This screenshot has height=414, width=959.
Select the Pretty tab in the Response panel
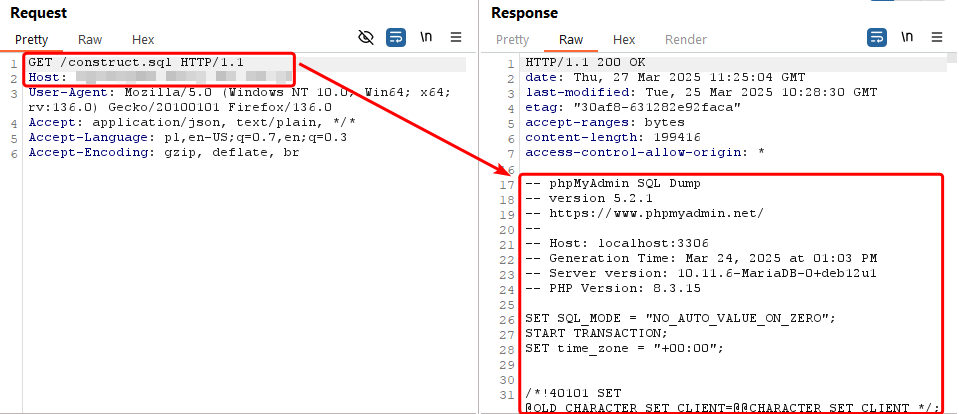(513, 40)
